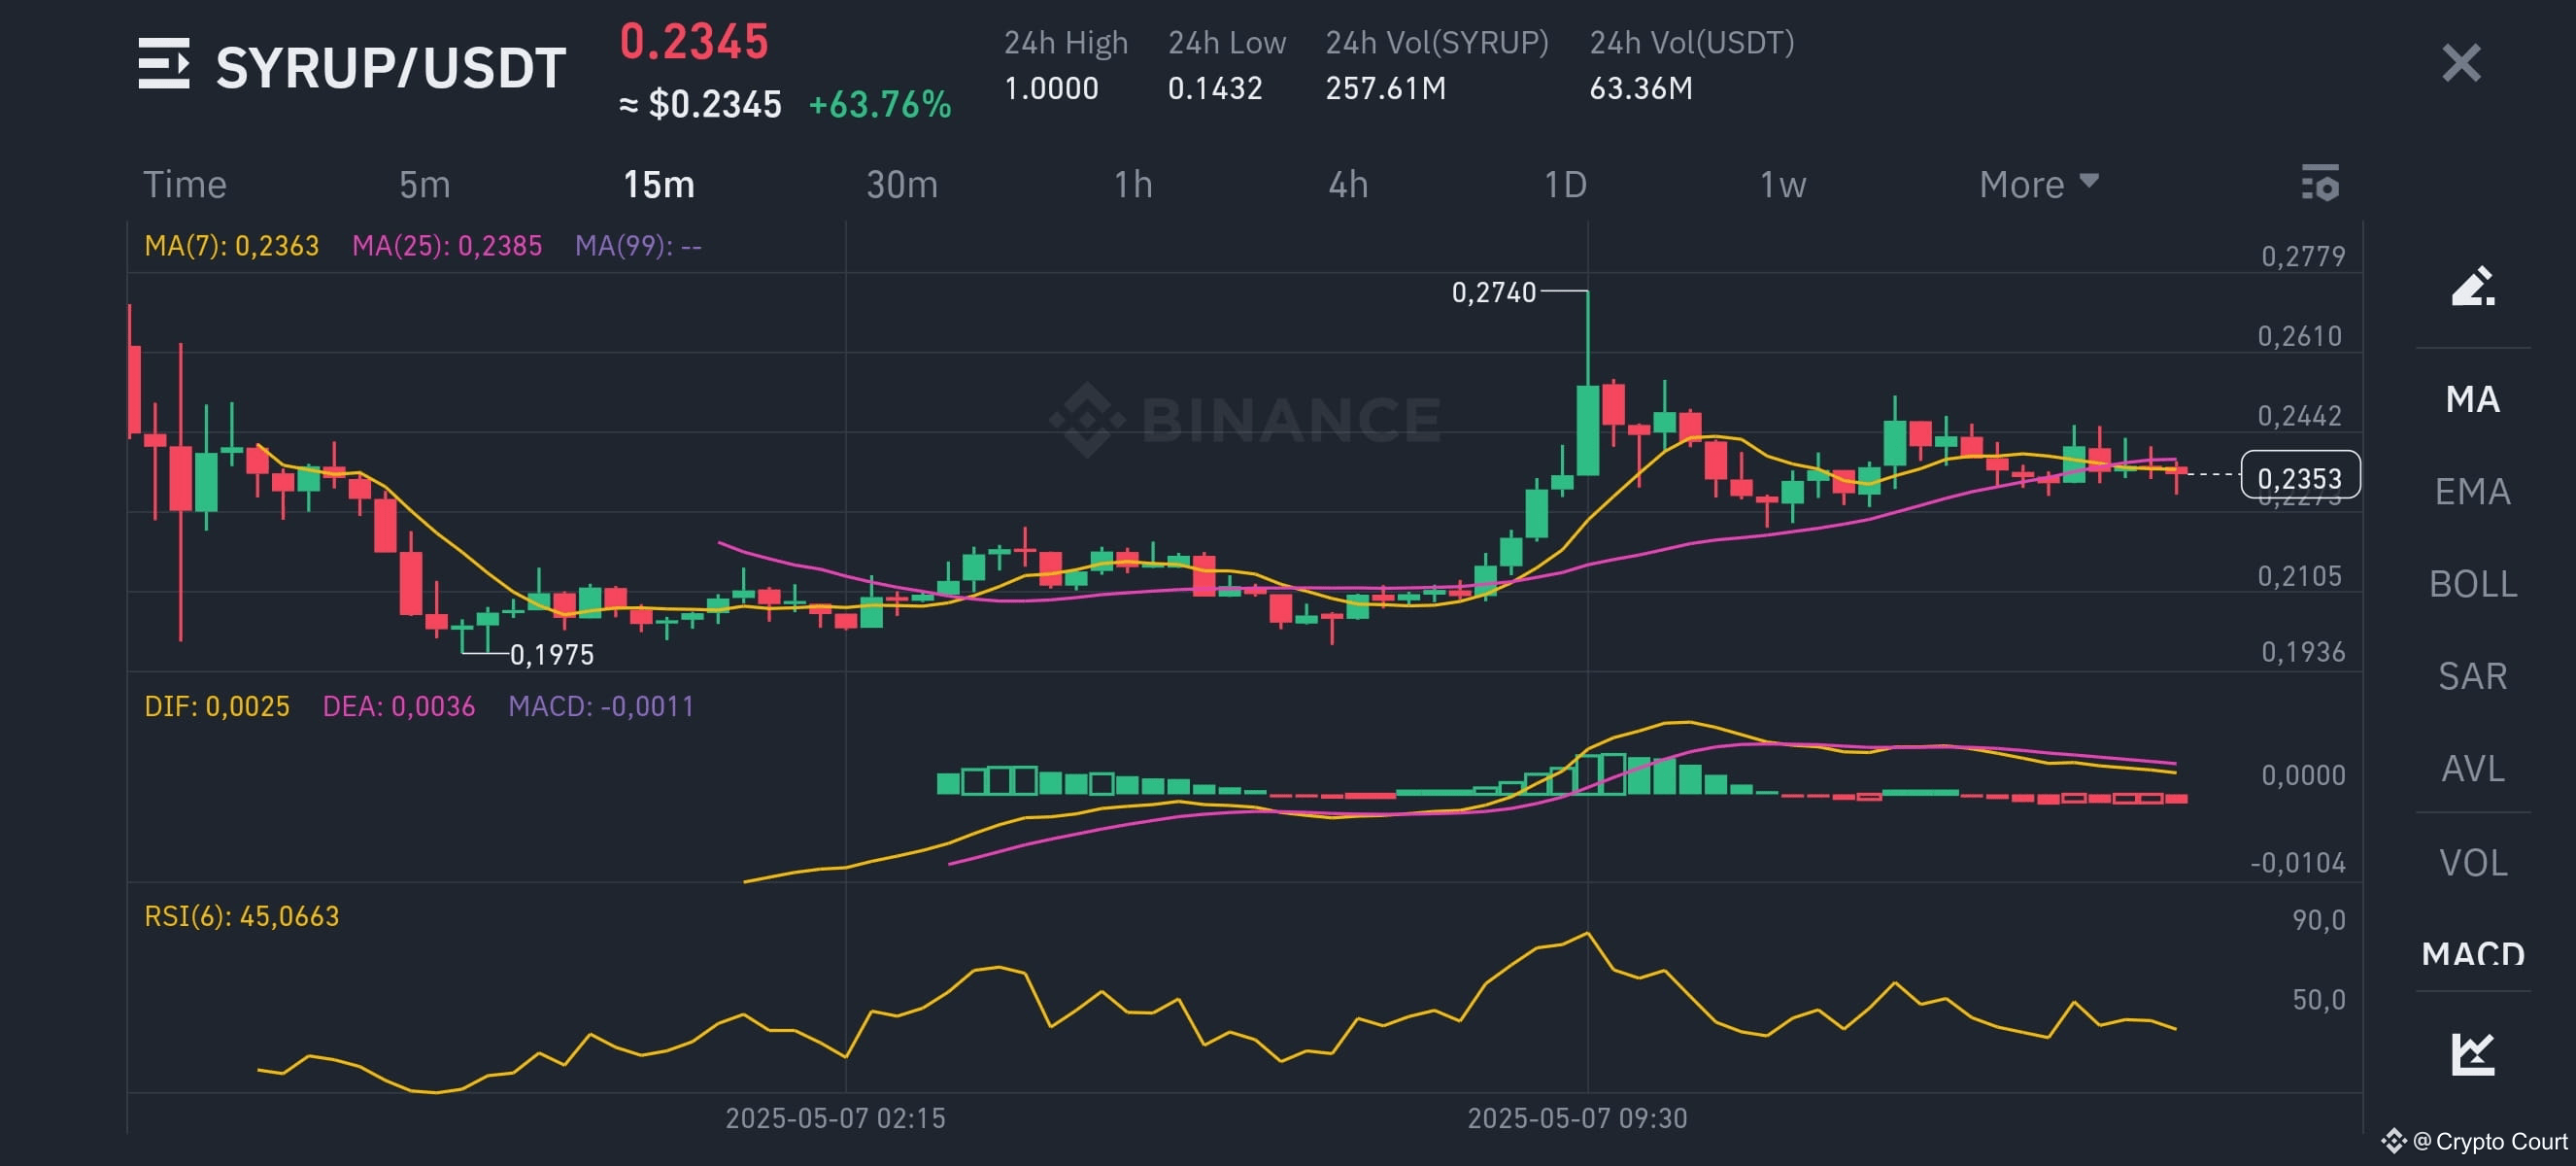This screenshot has height=1166, width=2576.
Task: Click the 2025-05-07 09:30 time label
Action: click(x=1577, y=1119)
